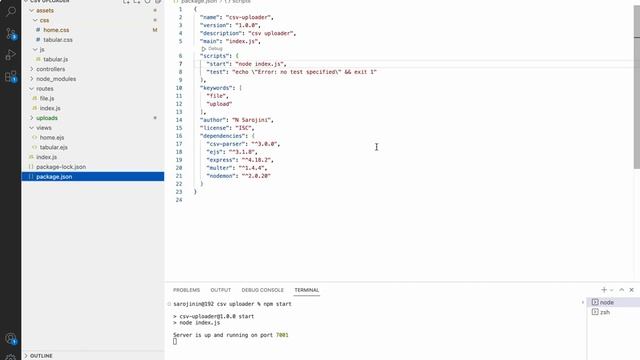Switch to the OUTPUT tab
Viewport: 640px width, 360px height.
pos(220,290)
